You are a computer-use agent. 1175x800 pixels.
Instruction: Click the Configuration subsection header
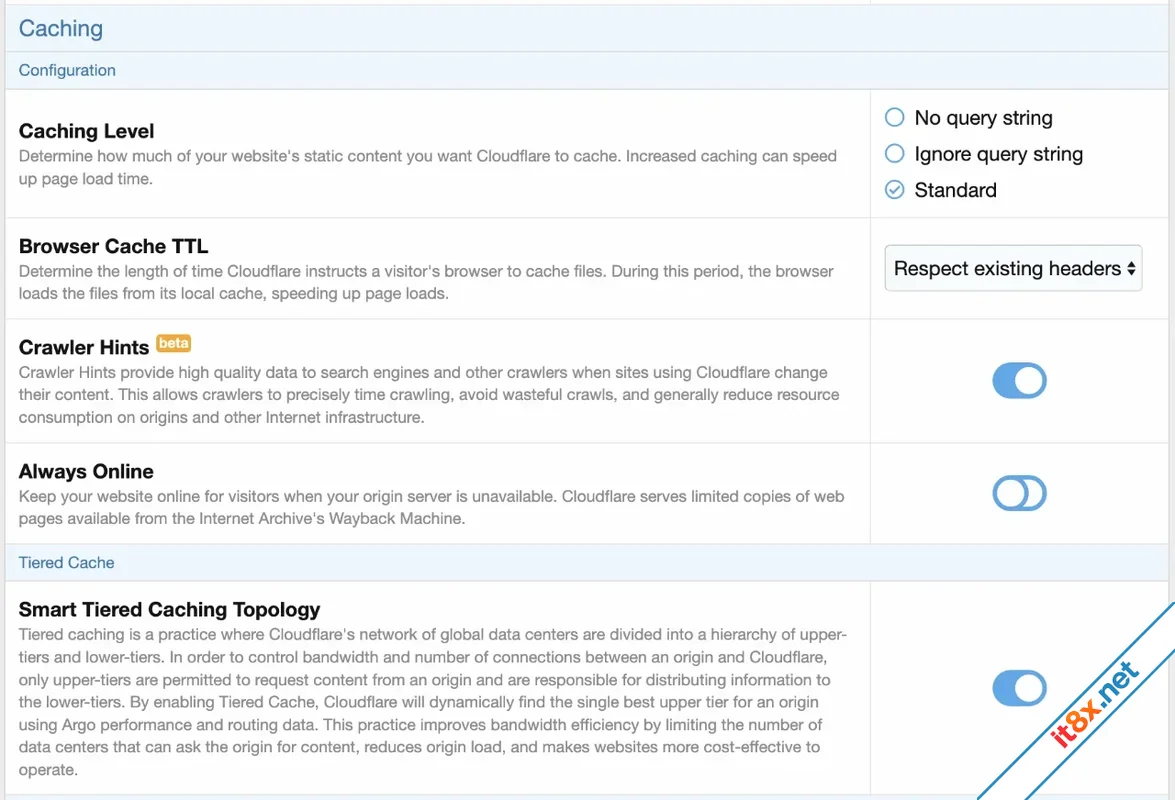tap(67, 70)
